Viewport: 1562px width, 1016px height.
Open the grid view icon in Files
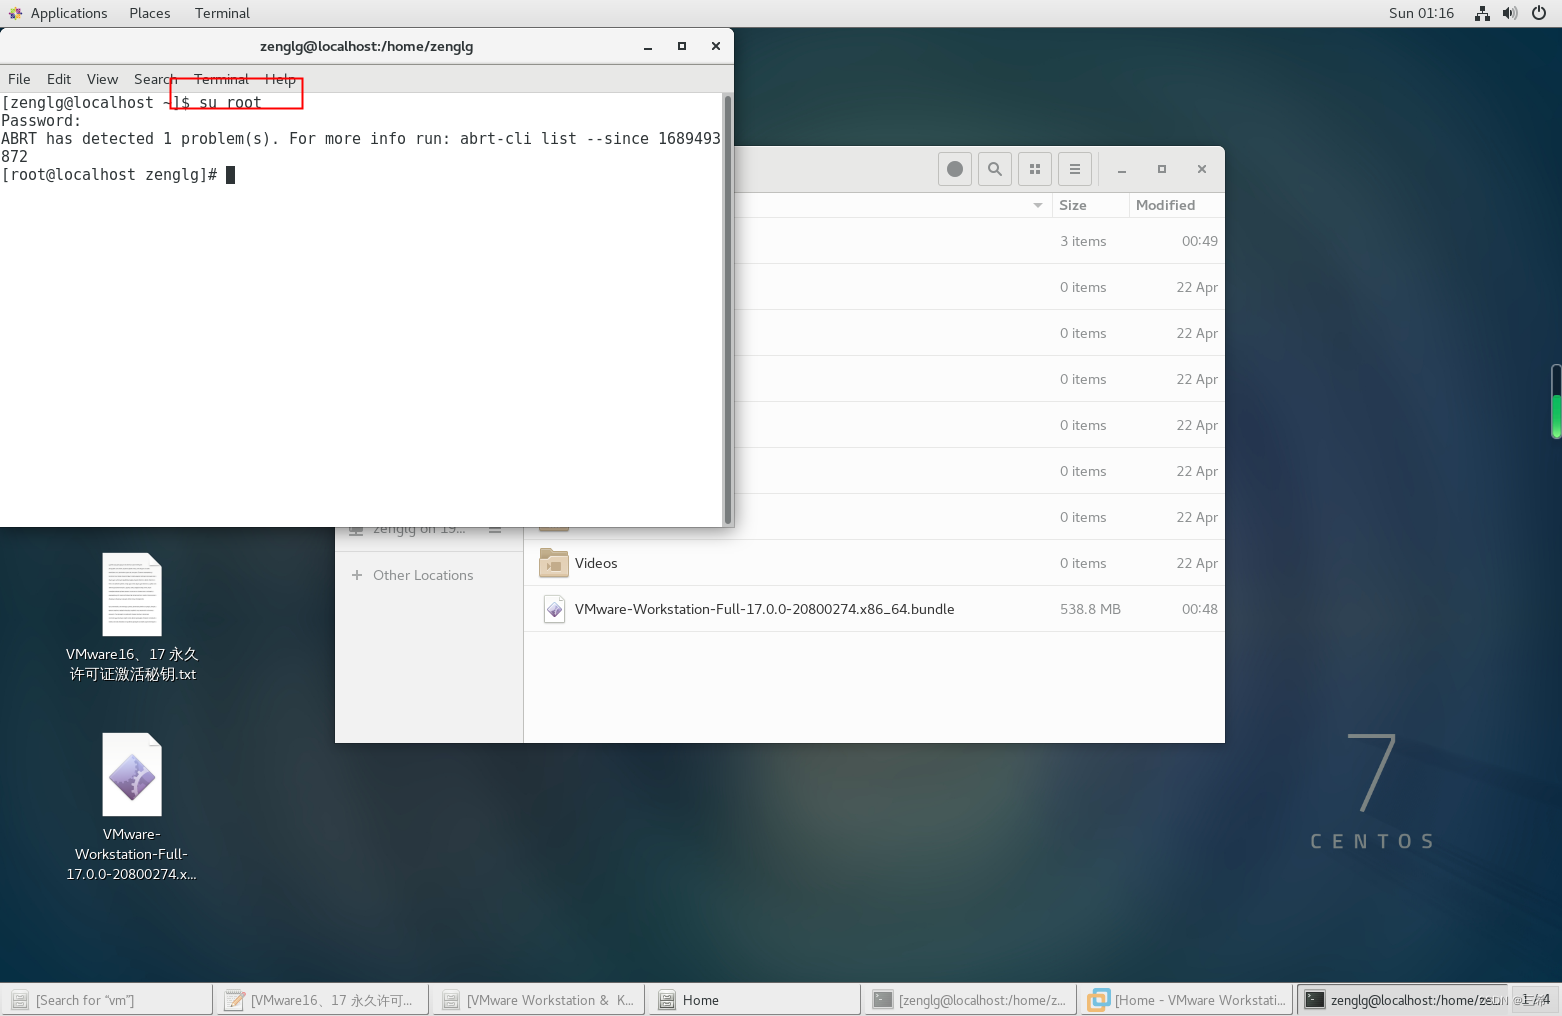1034,169
